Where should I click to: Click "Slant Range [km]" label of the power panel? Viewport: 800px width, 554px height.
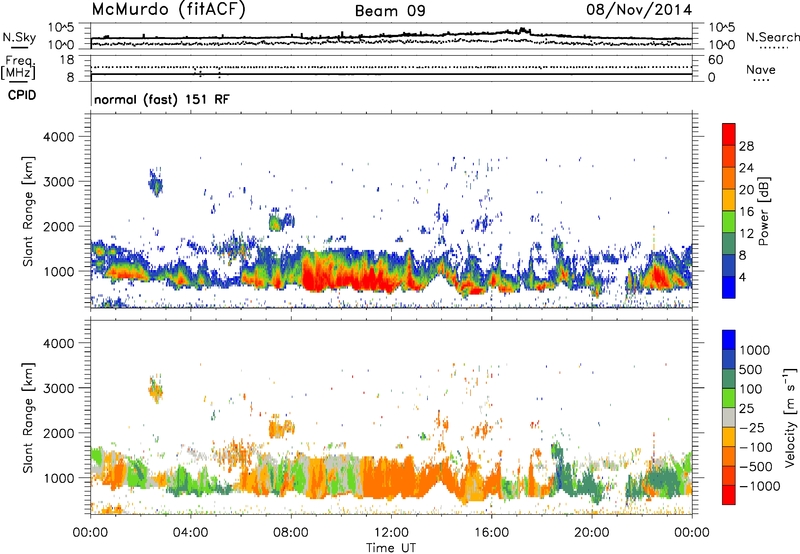coord(28,211)
